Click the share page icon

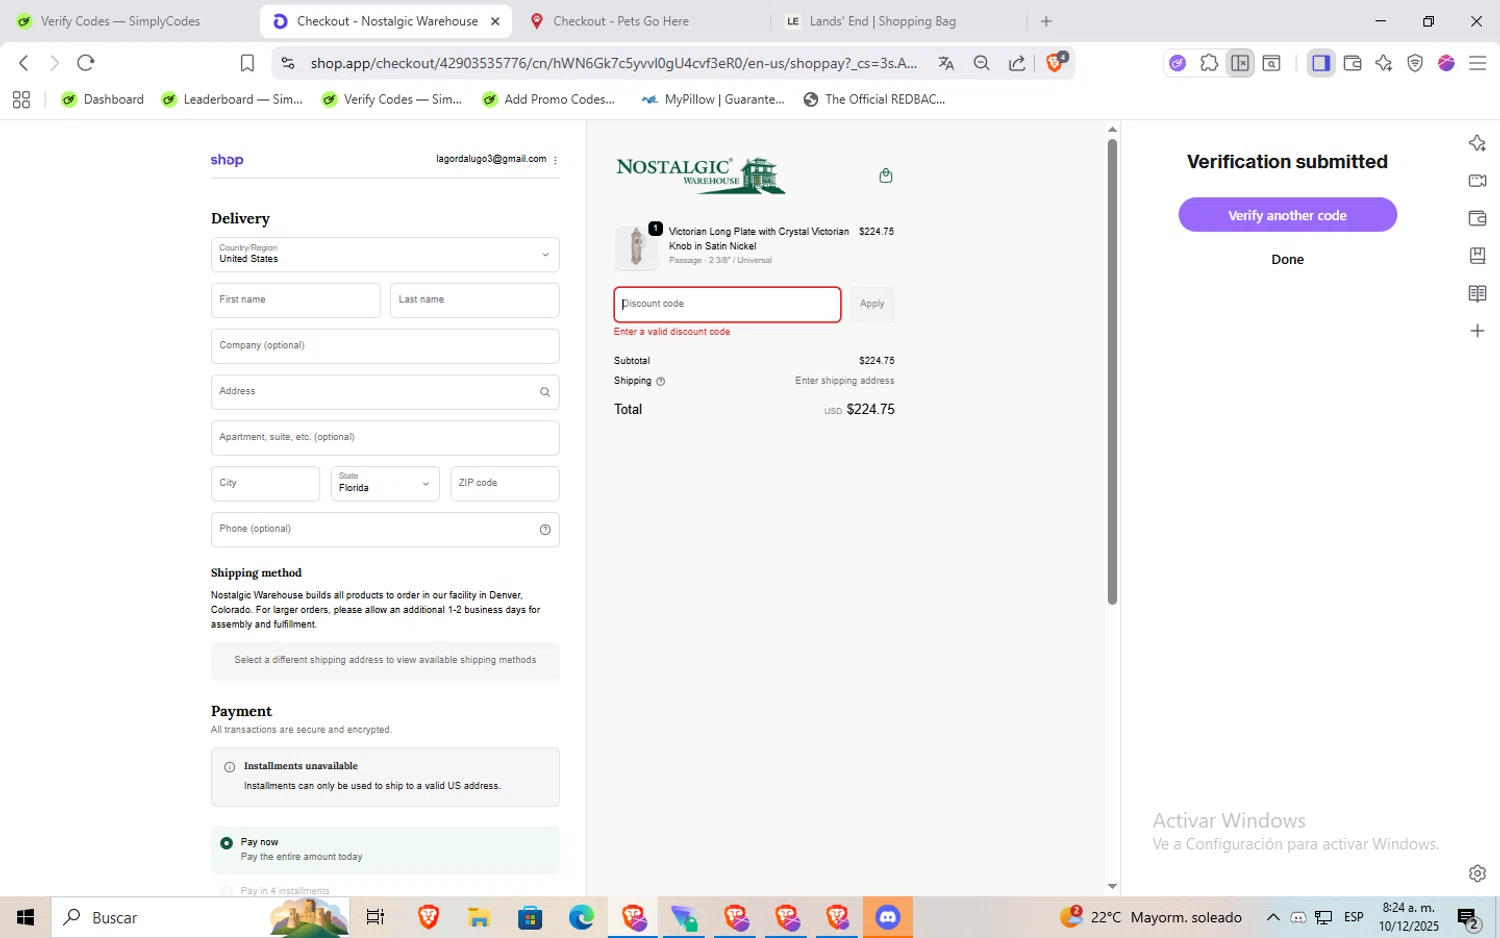(x=1017, y=63)
